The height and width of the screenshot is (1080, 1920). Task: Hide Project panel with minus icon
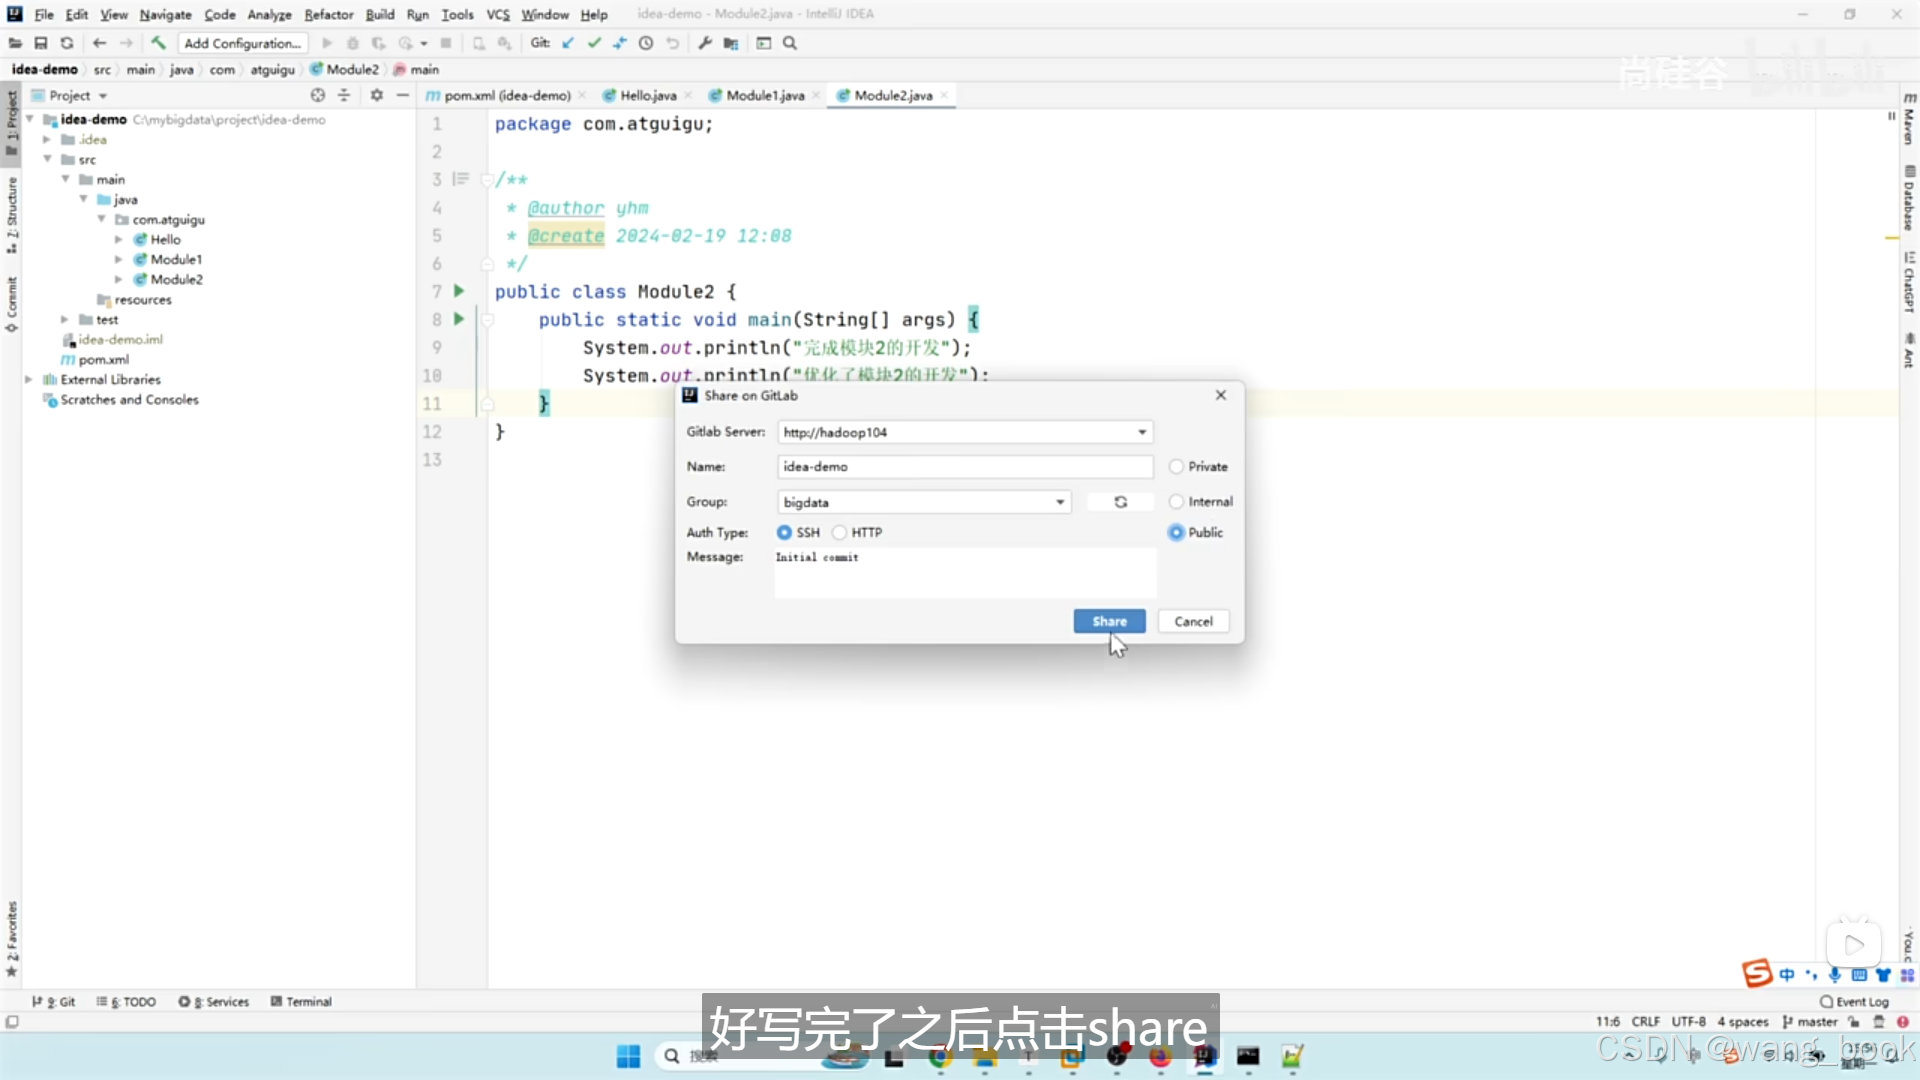[x=403, y=95]
